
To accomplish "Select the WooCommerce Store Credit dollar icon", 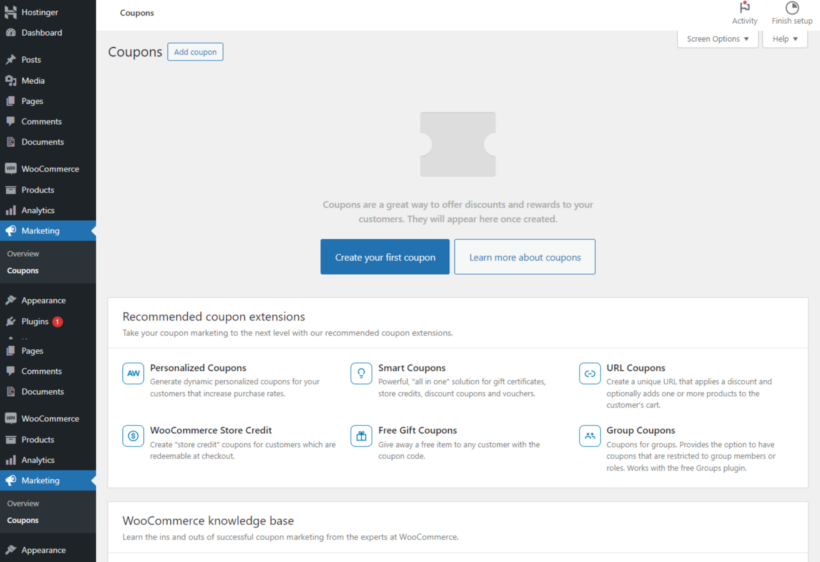I will click(x=133, y=436).
